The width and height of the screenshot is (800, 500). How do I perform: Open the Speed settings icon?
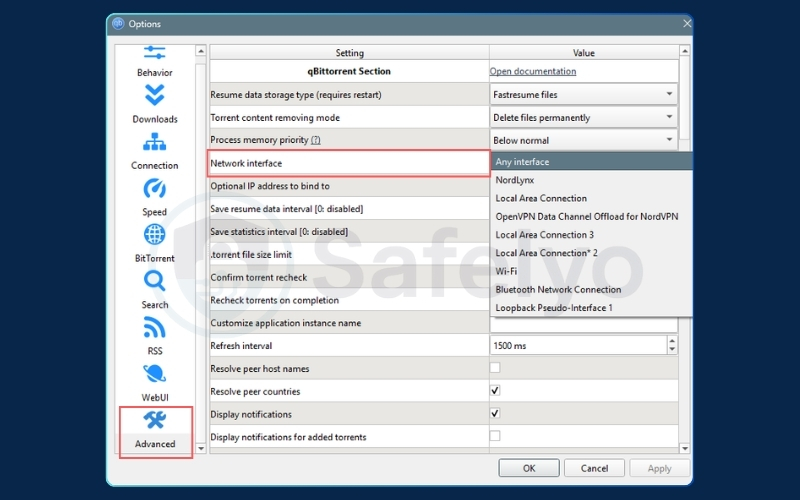click(x=155, y=188)
